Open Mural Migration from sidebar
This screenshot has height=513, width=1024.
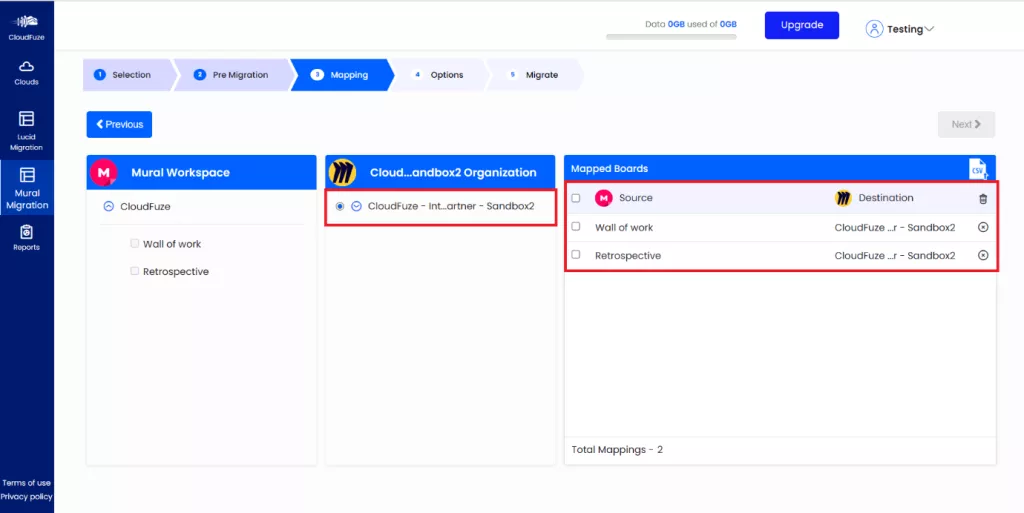(27, 188)
